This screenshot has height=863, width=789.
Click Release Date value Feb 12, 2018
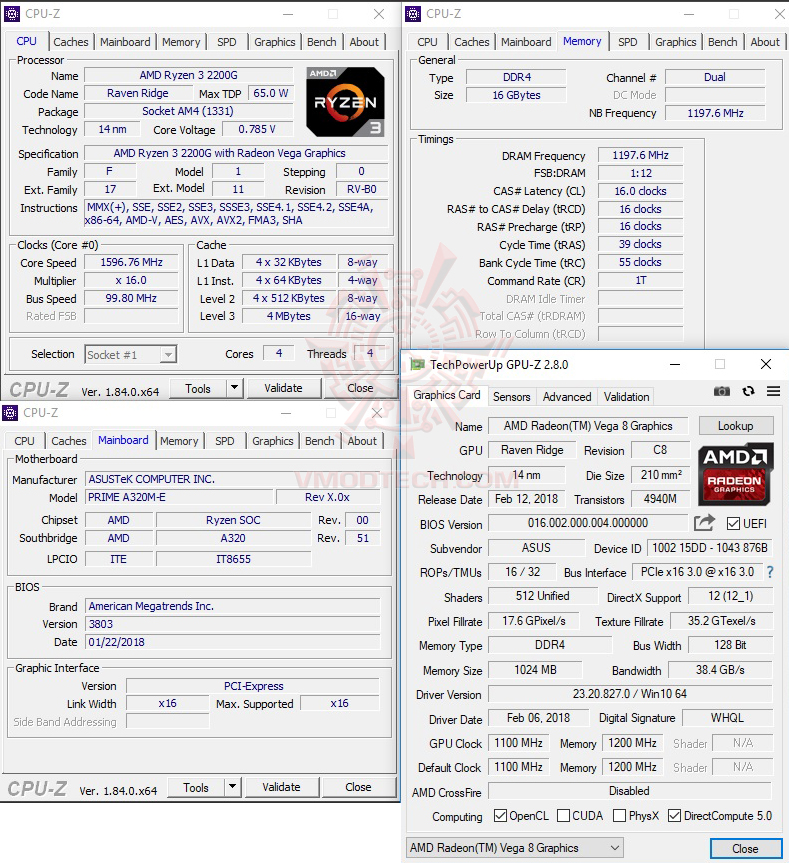coord(527,499)
